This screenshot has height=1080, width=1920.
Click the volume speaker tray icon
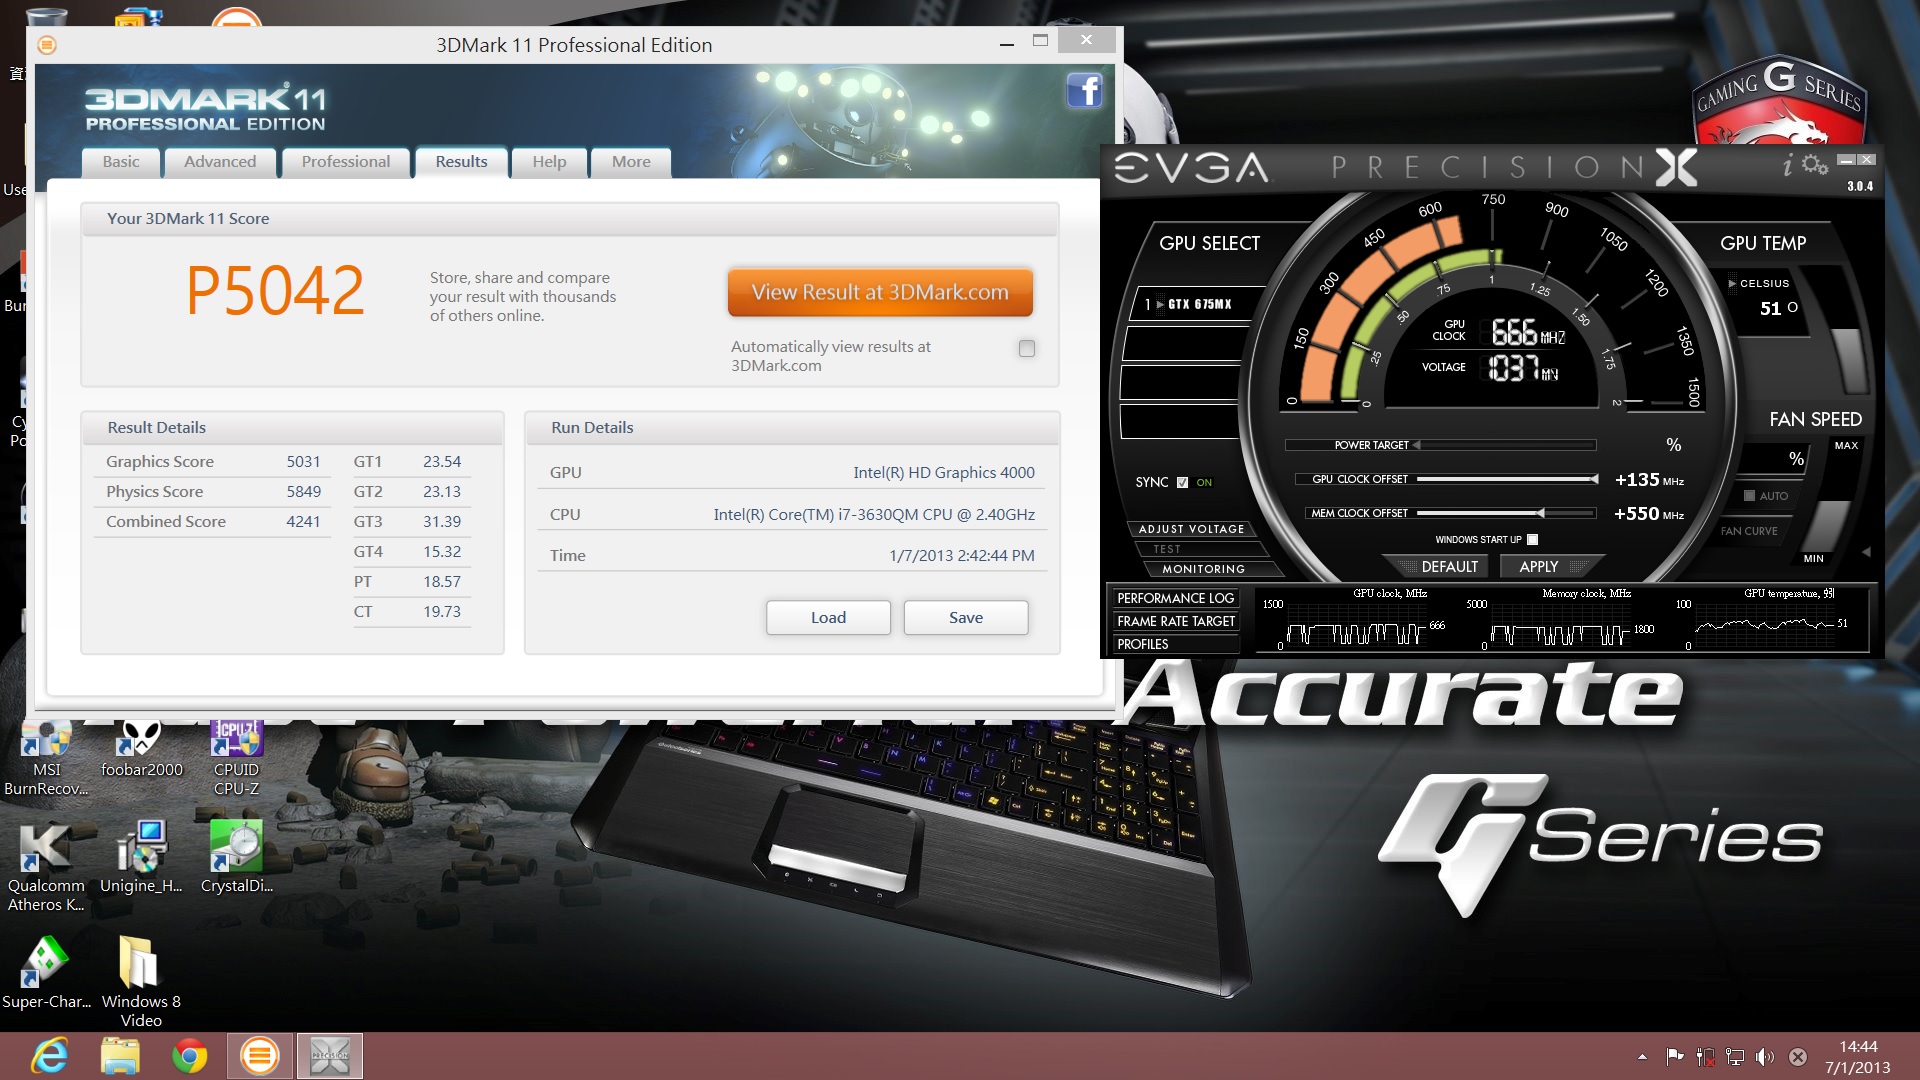tap(1765, 1056)
